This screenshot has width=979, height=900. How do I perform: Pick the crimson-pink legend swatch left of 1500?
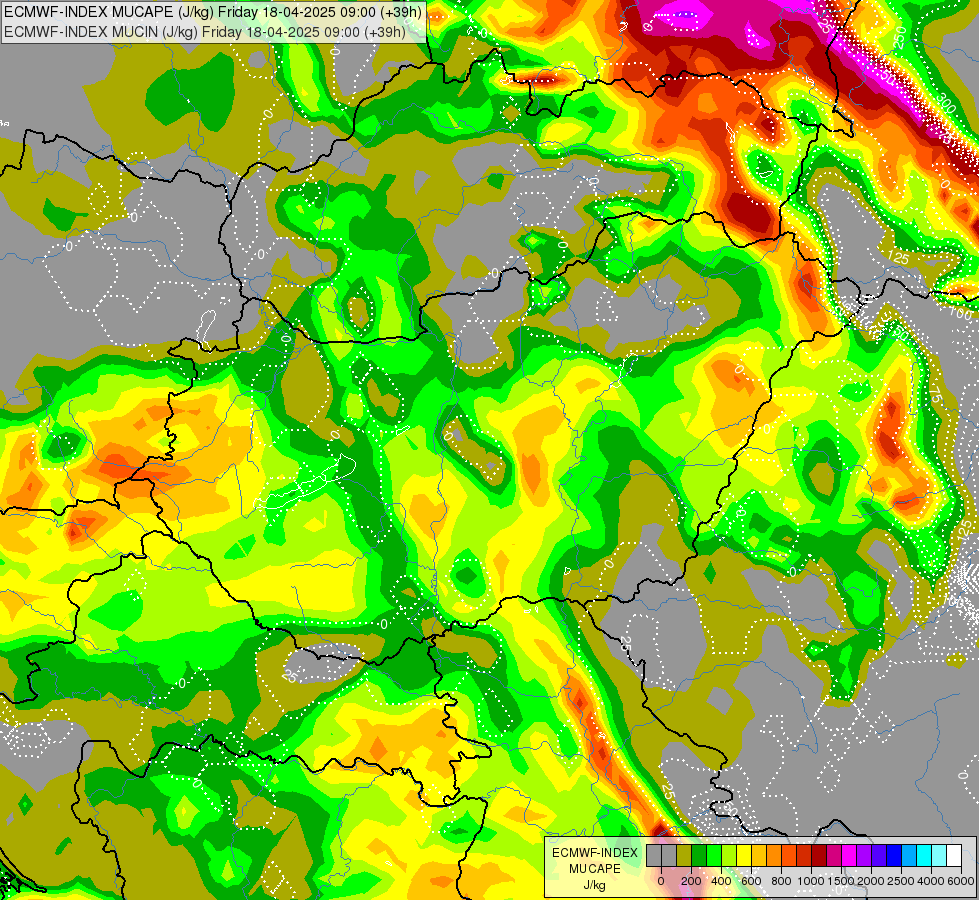tap(834, 856)
